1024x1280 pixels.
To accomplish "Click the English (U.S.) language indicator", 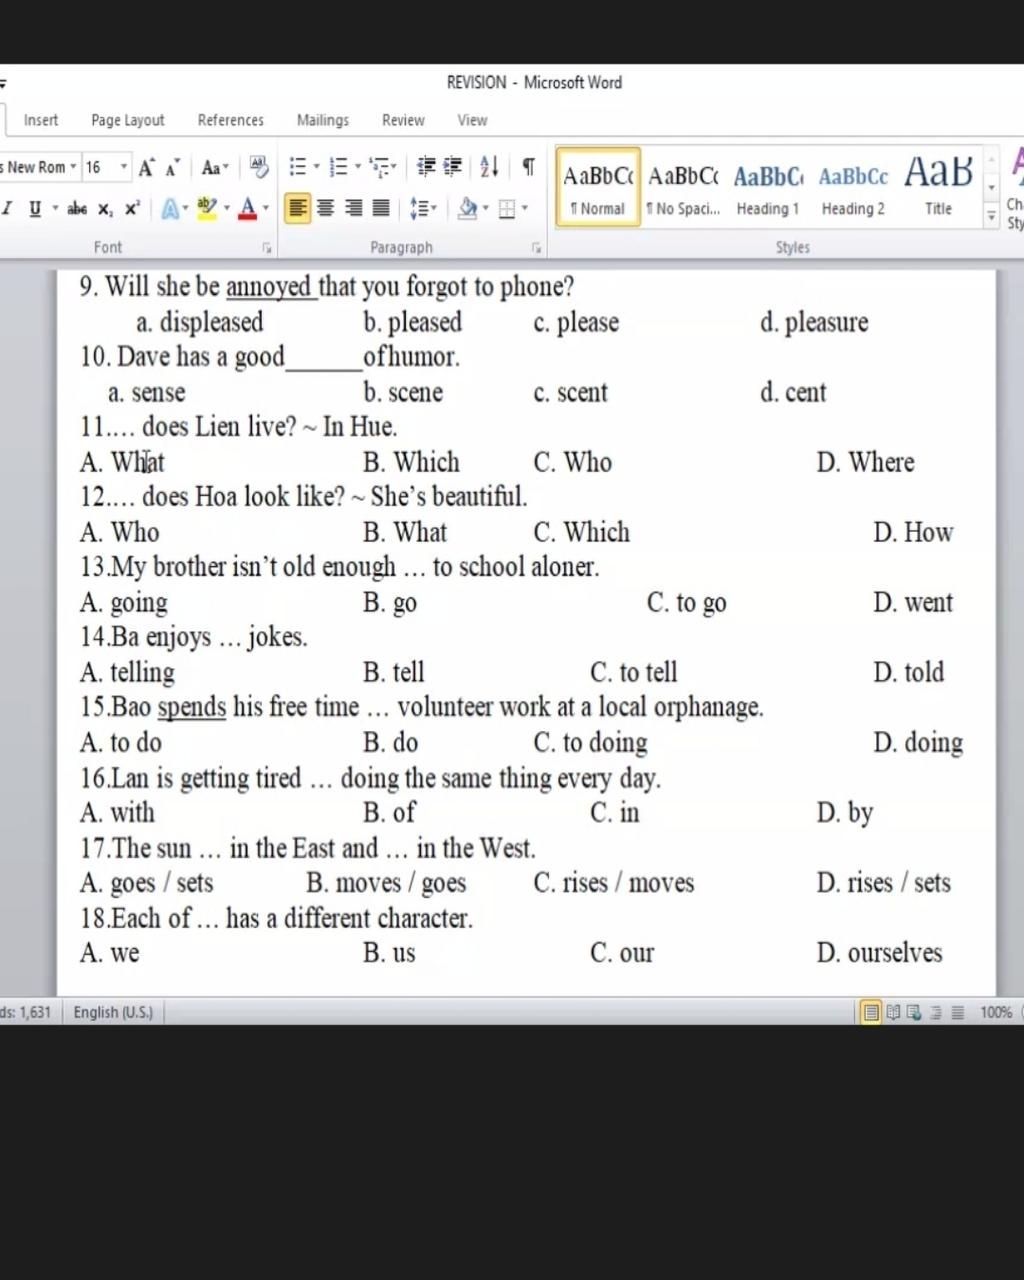I will 113,1012.
